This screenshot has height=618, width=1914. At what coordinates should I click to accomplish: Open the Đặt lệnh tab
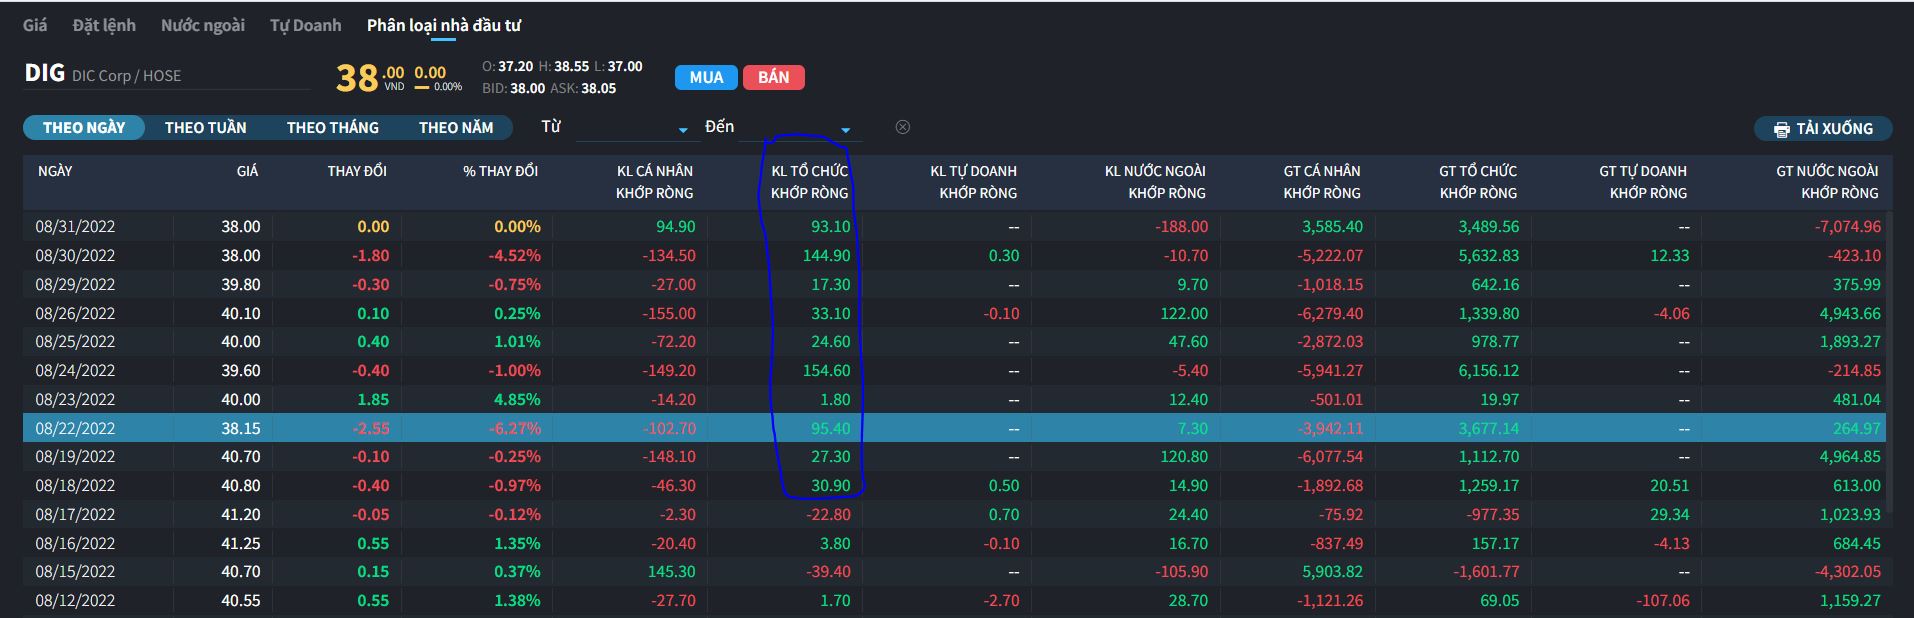pos(104,25)
